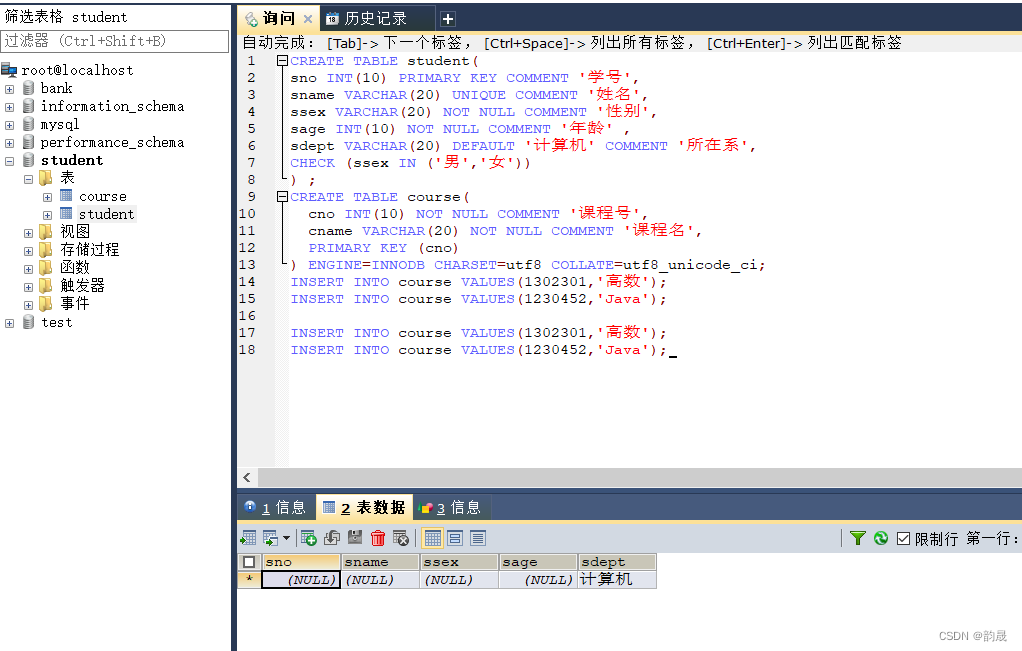Select the course table in tree
Image resolution: width=1022 pixels, height=651 pixels.
click(x=102, y=196)
